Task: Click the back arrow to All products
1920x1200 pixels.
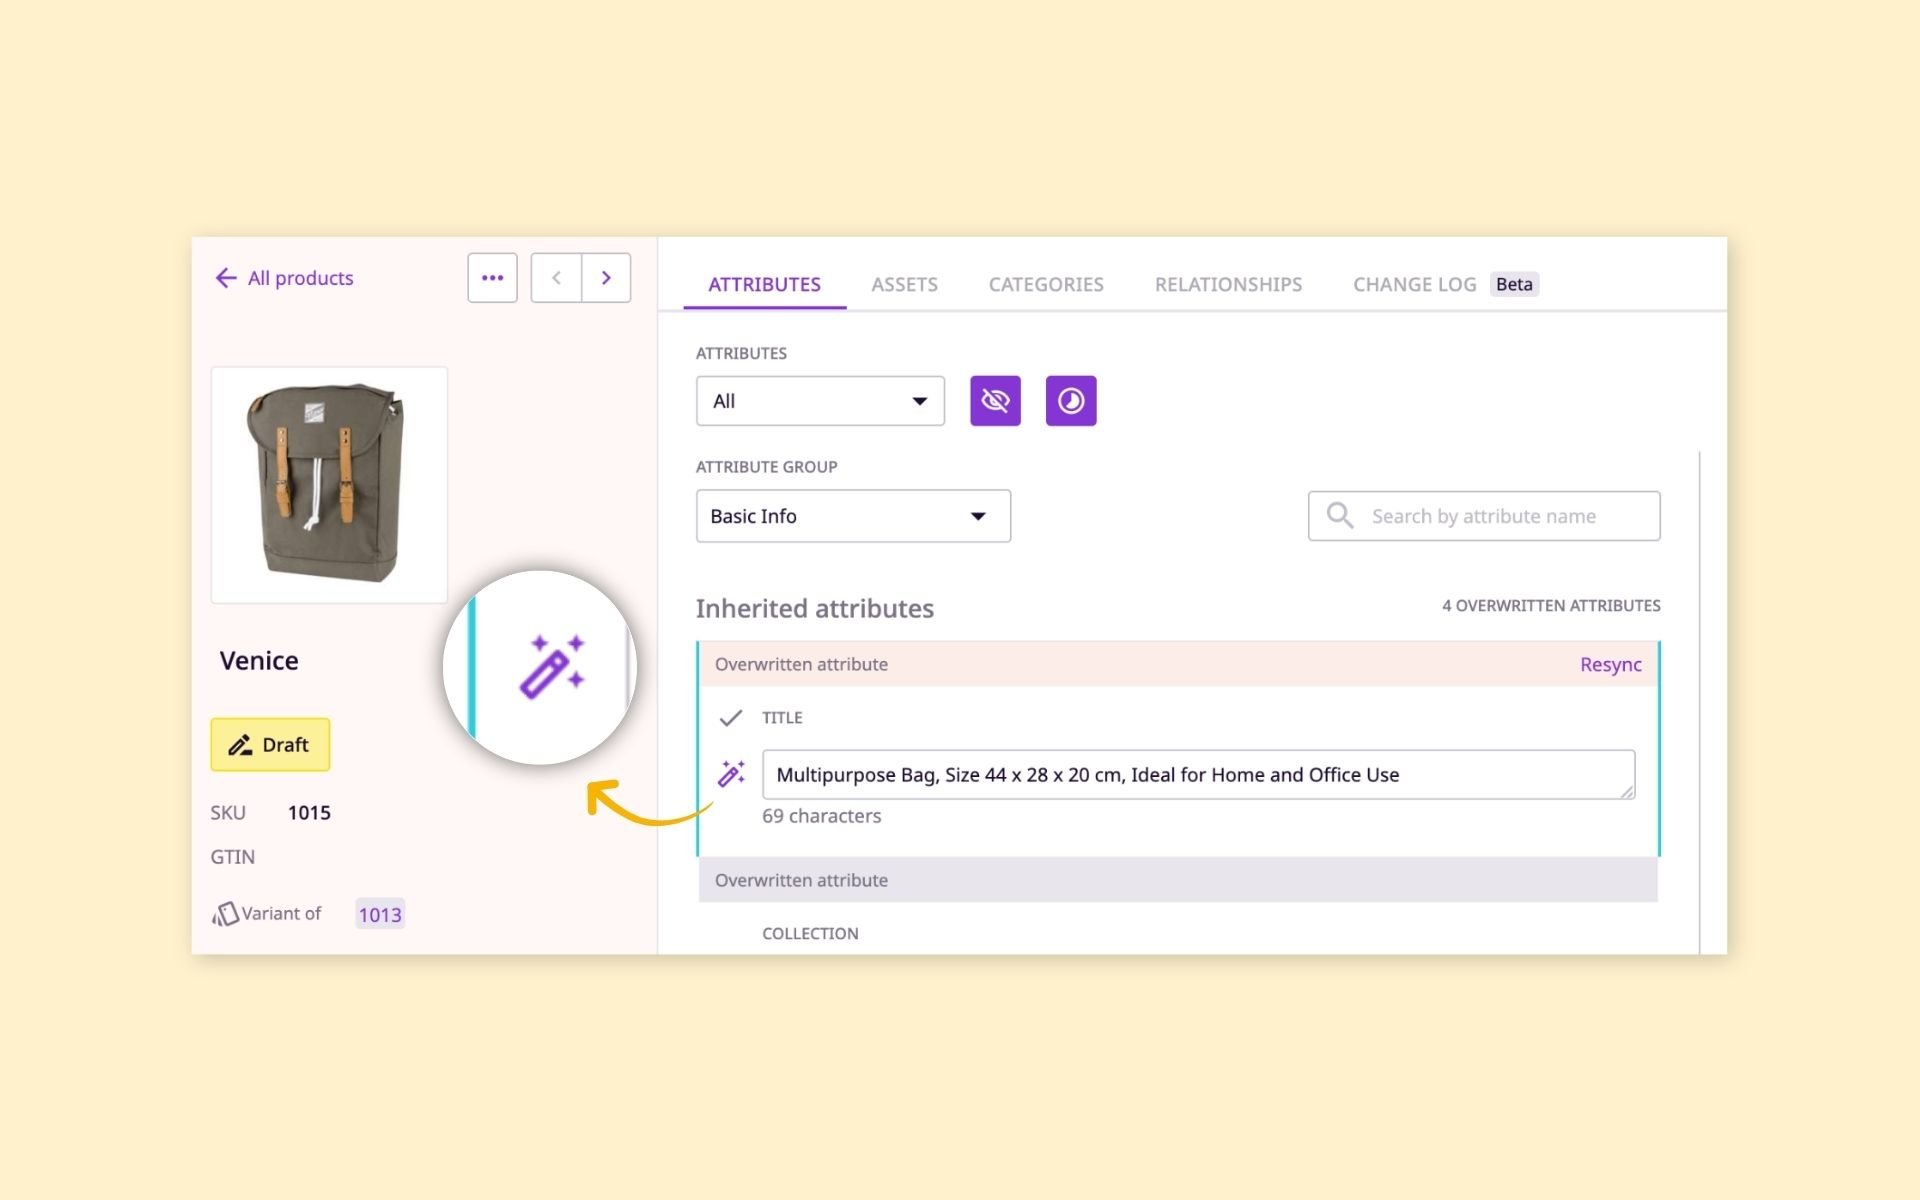Action: pos(226,278)
